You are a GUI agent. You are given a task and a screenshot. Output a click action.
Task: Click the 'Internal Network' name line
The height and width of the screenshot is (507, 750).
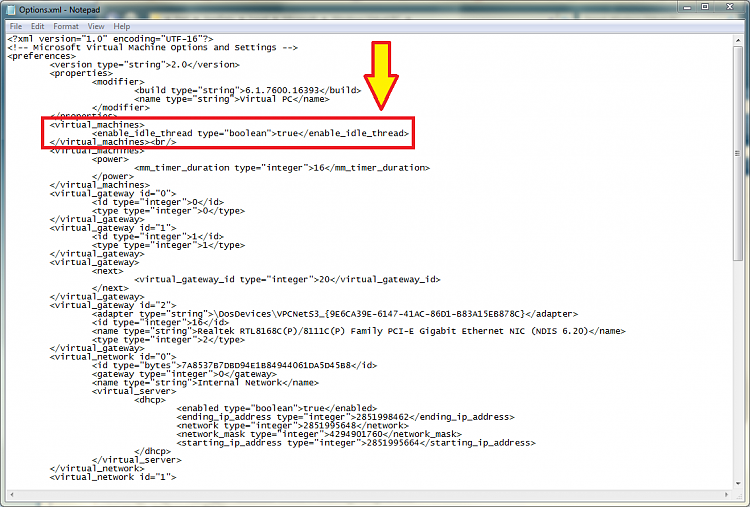205,383
